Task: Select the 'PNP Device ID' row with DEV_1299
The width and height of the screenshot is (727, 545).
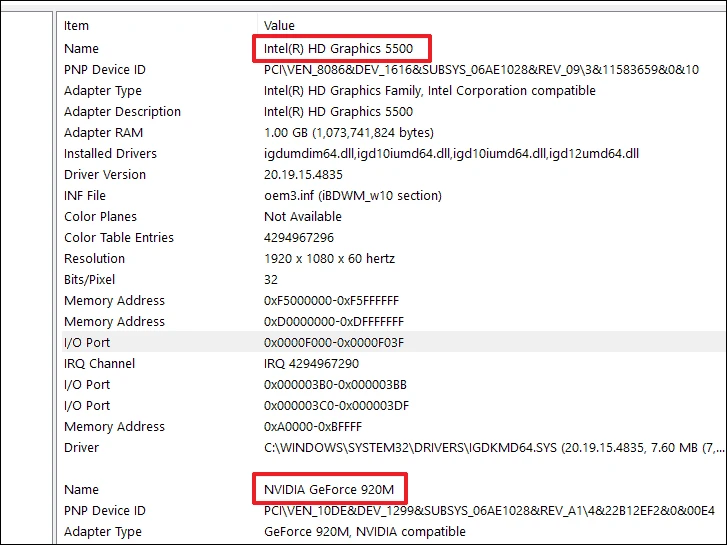Action: tap(393, 511)
